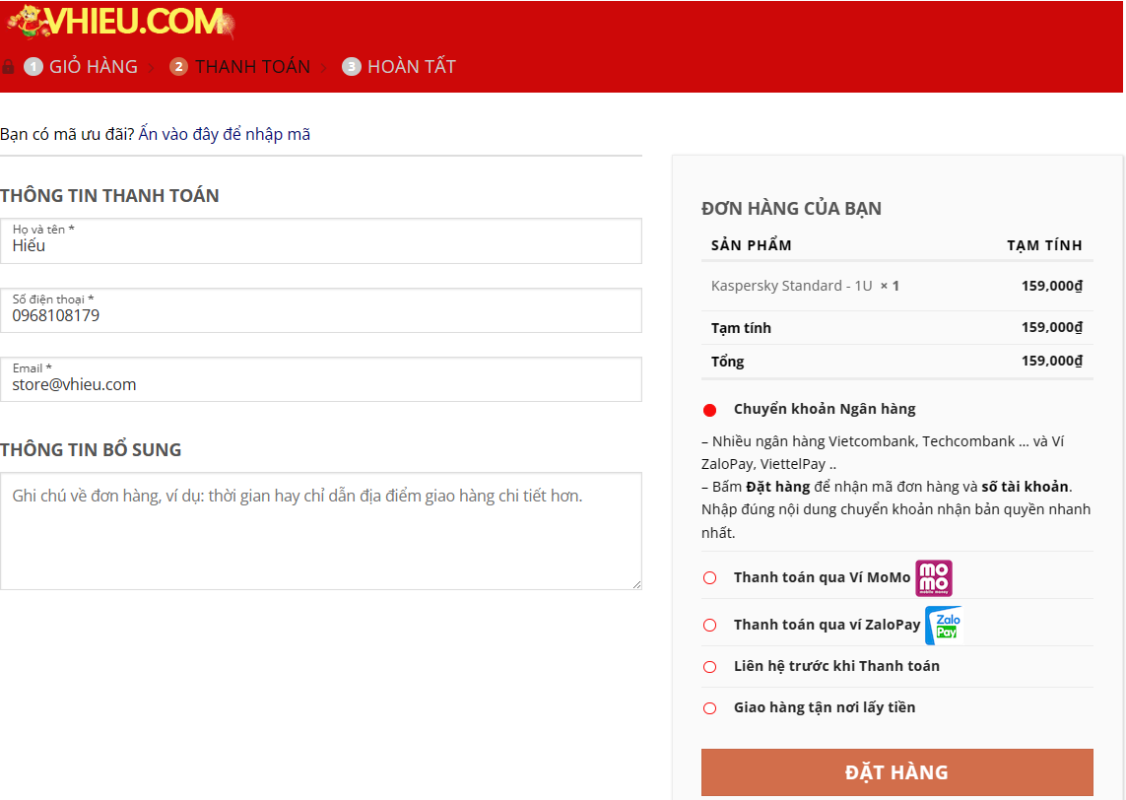Click the step 3 circle icon

[351, 67]
